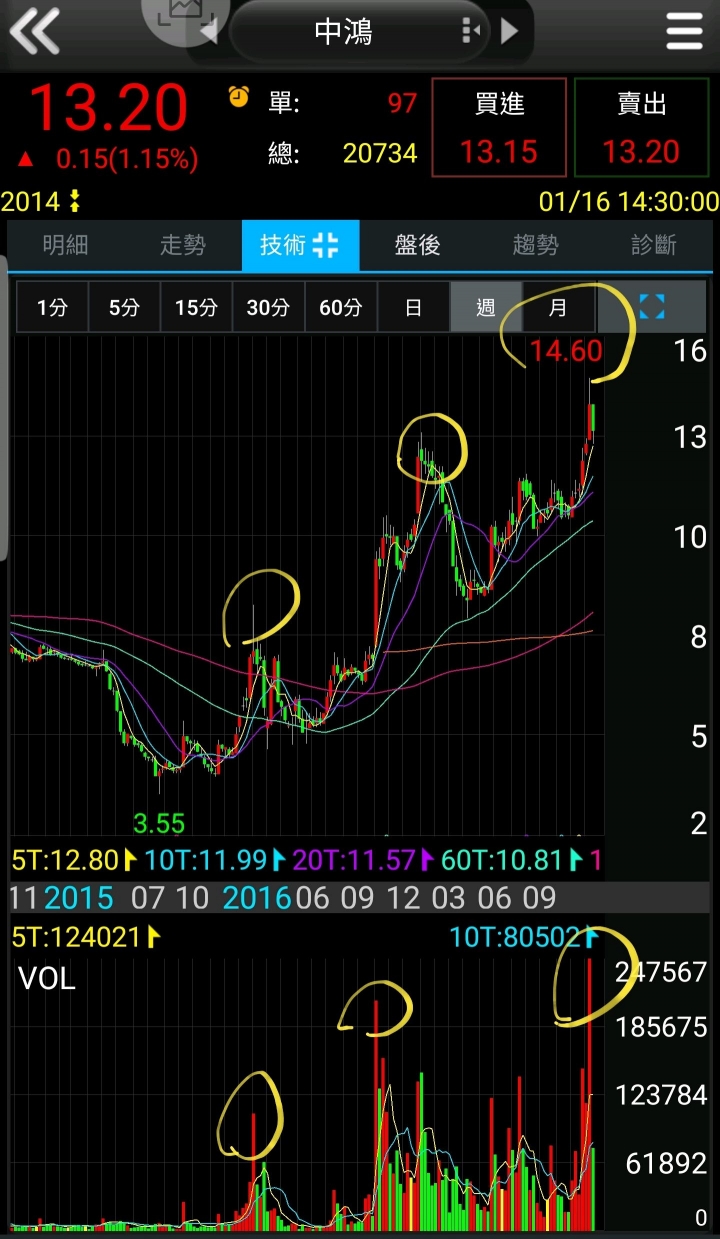The height and width of the screenshot is (1239, 720).
Task: Select the 5分 chart interval
Action: point(124,307)
